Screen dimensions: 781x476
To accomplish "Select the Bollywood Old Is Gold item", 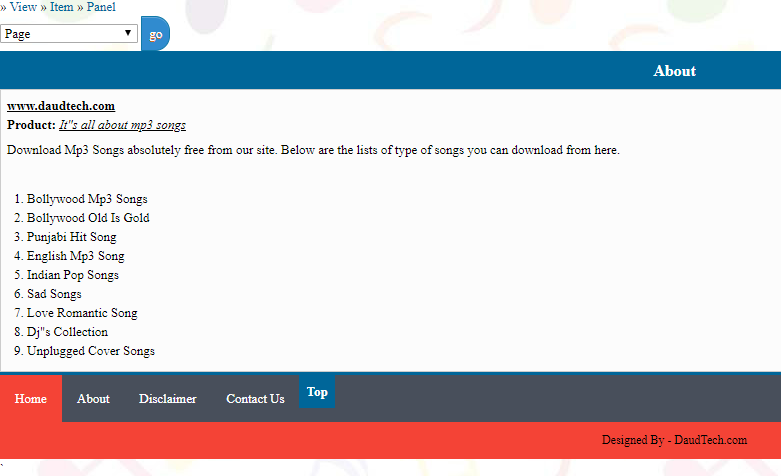I will click(88, 218).
